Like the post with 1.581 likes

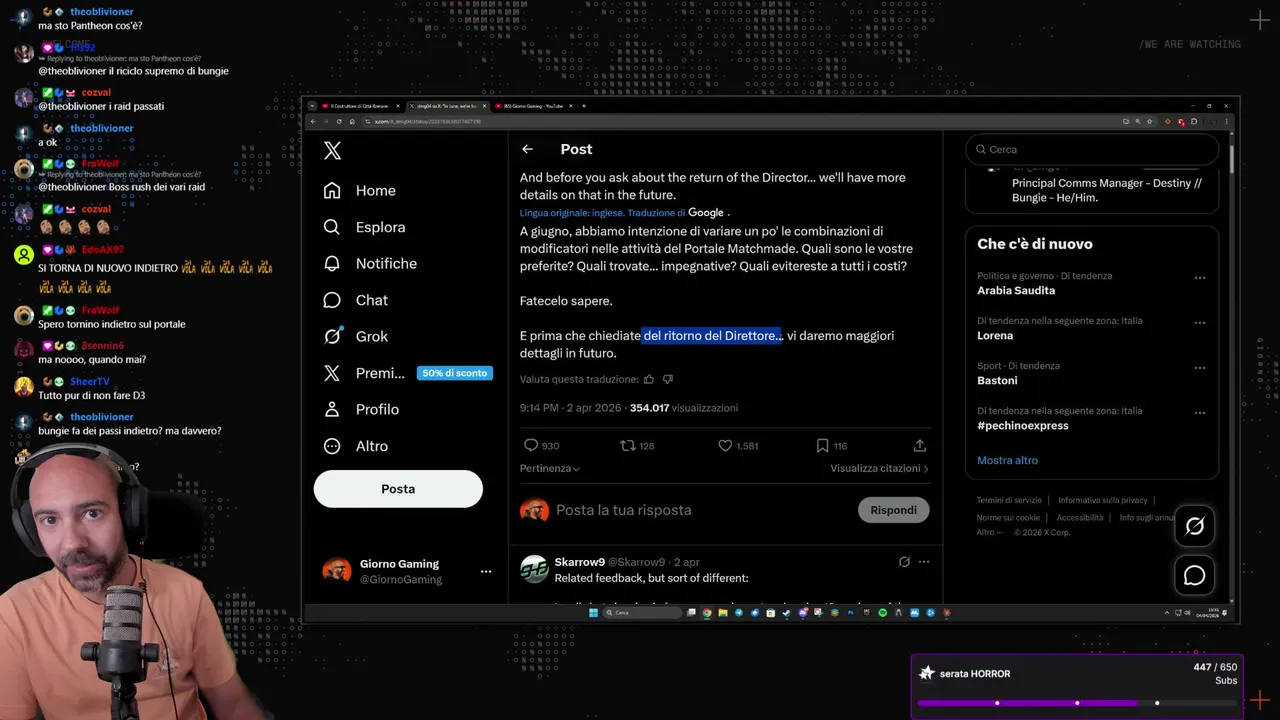725,445
